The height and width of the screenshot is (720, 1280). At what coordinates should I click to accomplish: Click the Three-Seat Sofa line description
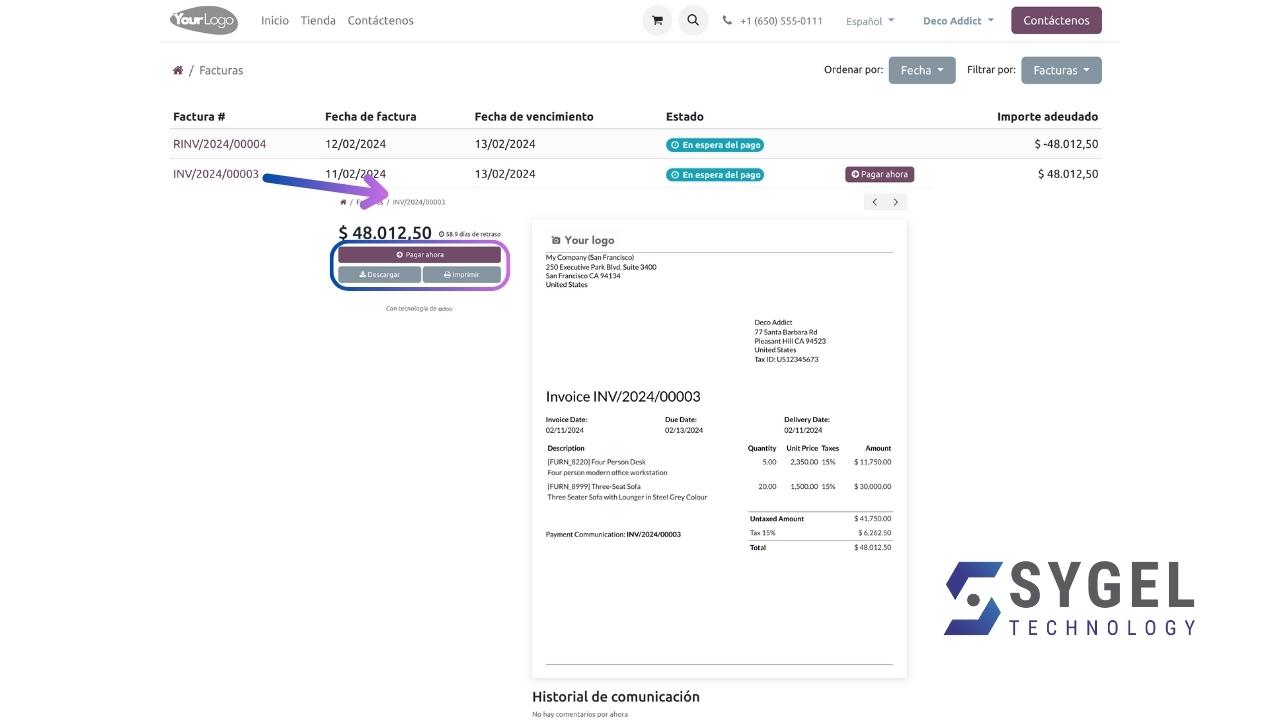point(594,486)
